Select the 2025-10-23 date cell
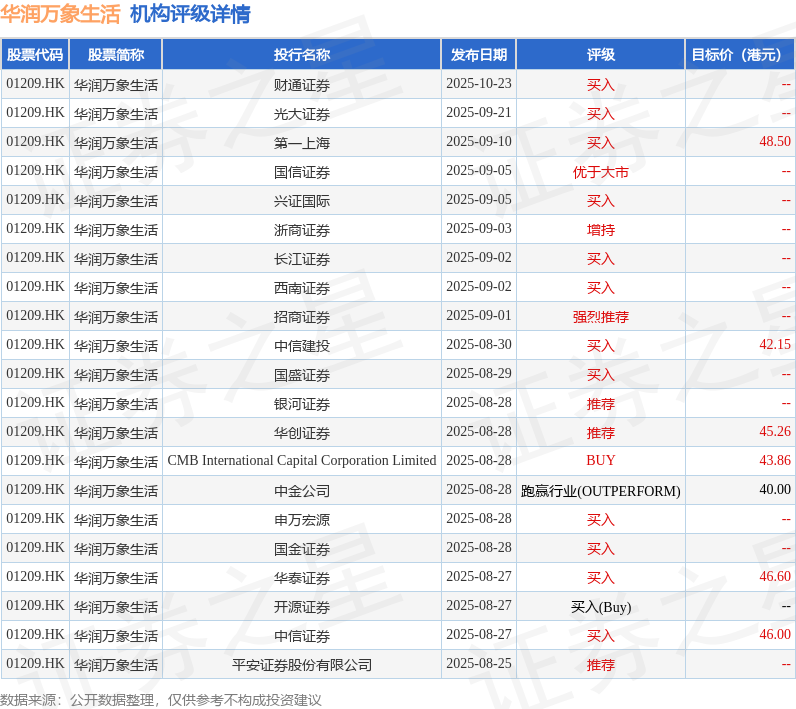 (x=479, y=84)
